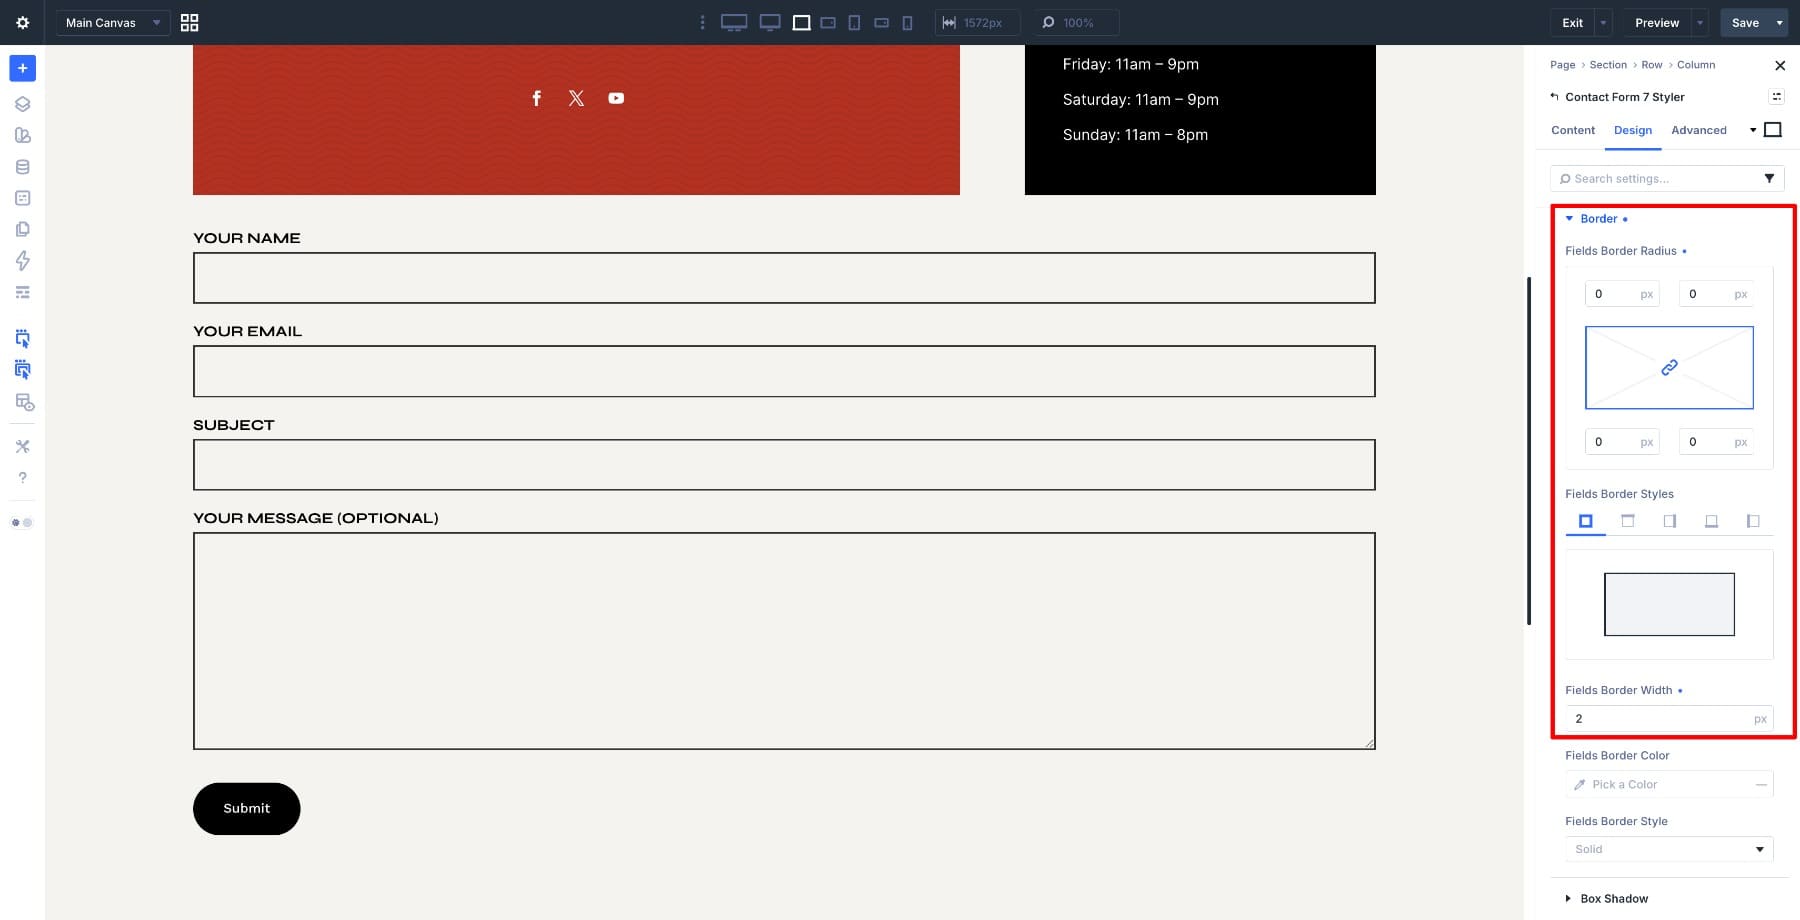The width and height of the screenshot is (1800, 920).
Task: Open the module presets sliders icon
Action: [x=1776, y=97]
